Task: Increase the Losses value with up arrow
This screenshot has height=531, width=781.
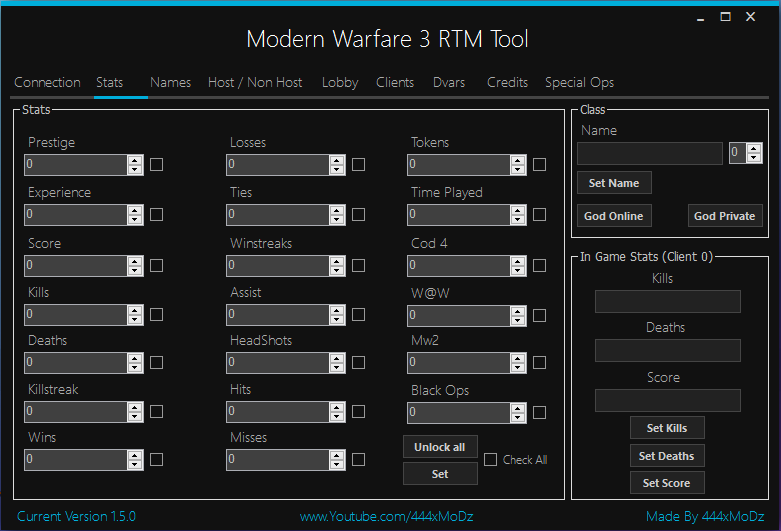Action: [337, 160]
